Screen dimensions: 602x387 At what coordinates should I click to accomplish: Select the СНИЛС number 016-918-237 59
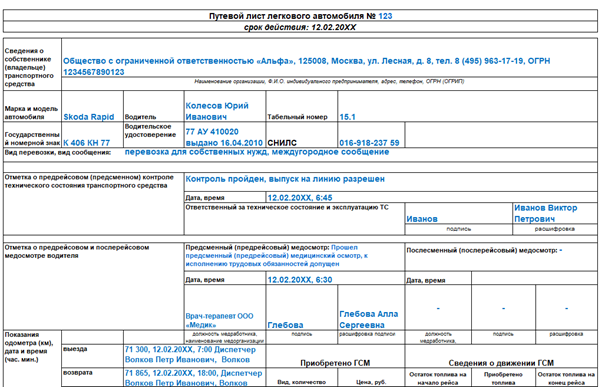pyautogui.click(x=369, y=143)
